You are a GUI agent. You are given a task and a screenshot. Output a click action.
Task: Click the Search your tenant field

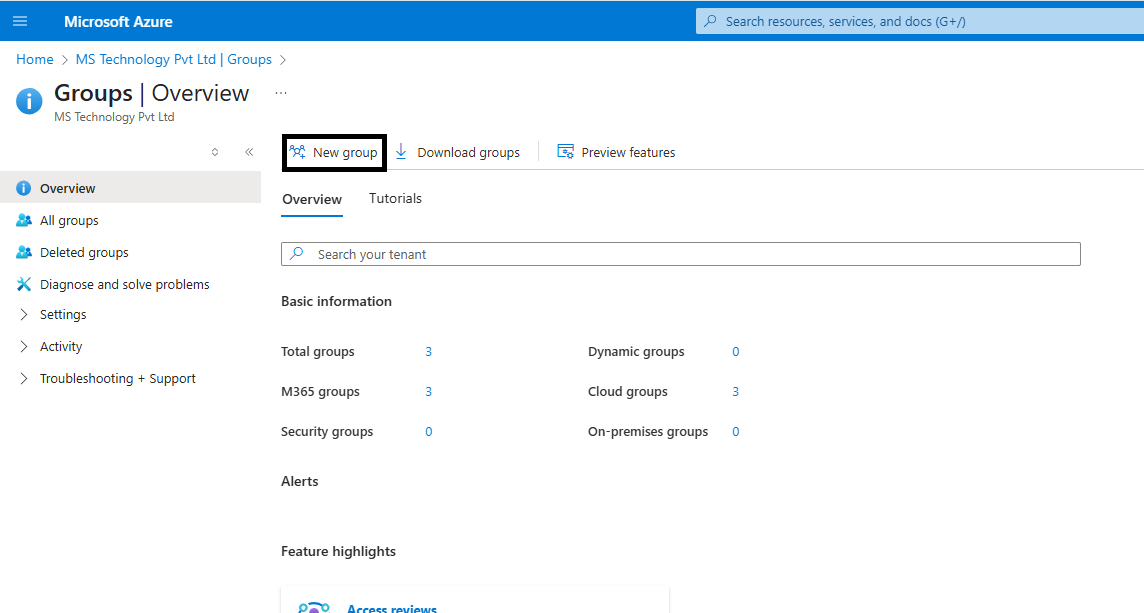[x=680, y=254]
